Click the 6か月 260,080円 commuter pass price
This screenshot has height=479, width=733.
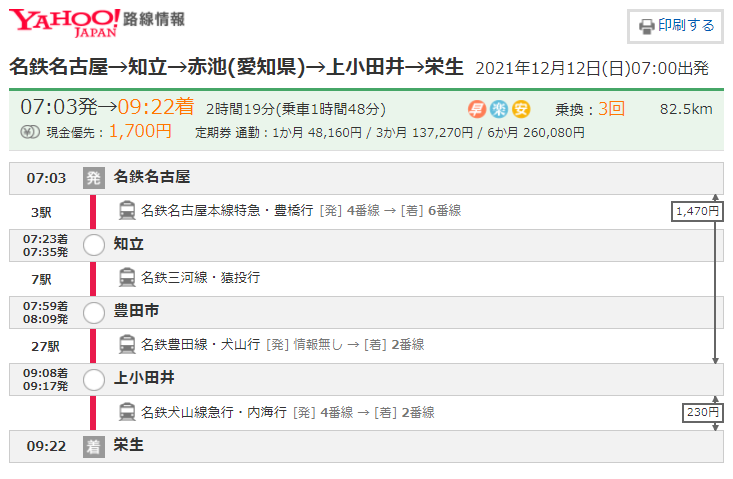536,133
